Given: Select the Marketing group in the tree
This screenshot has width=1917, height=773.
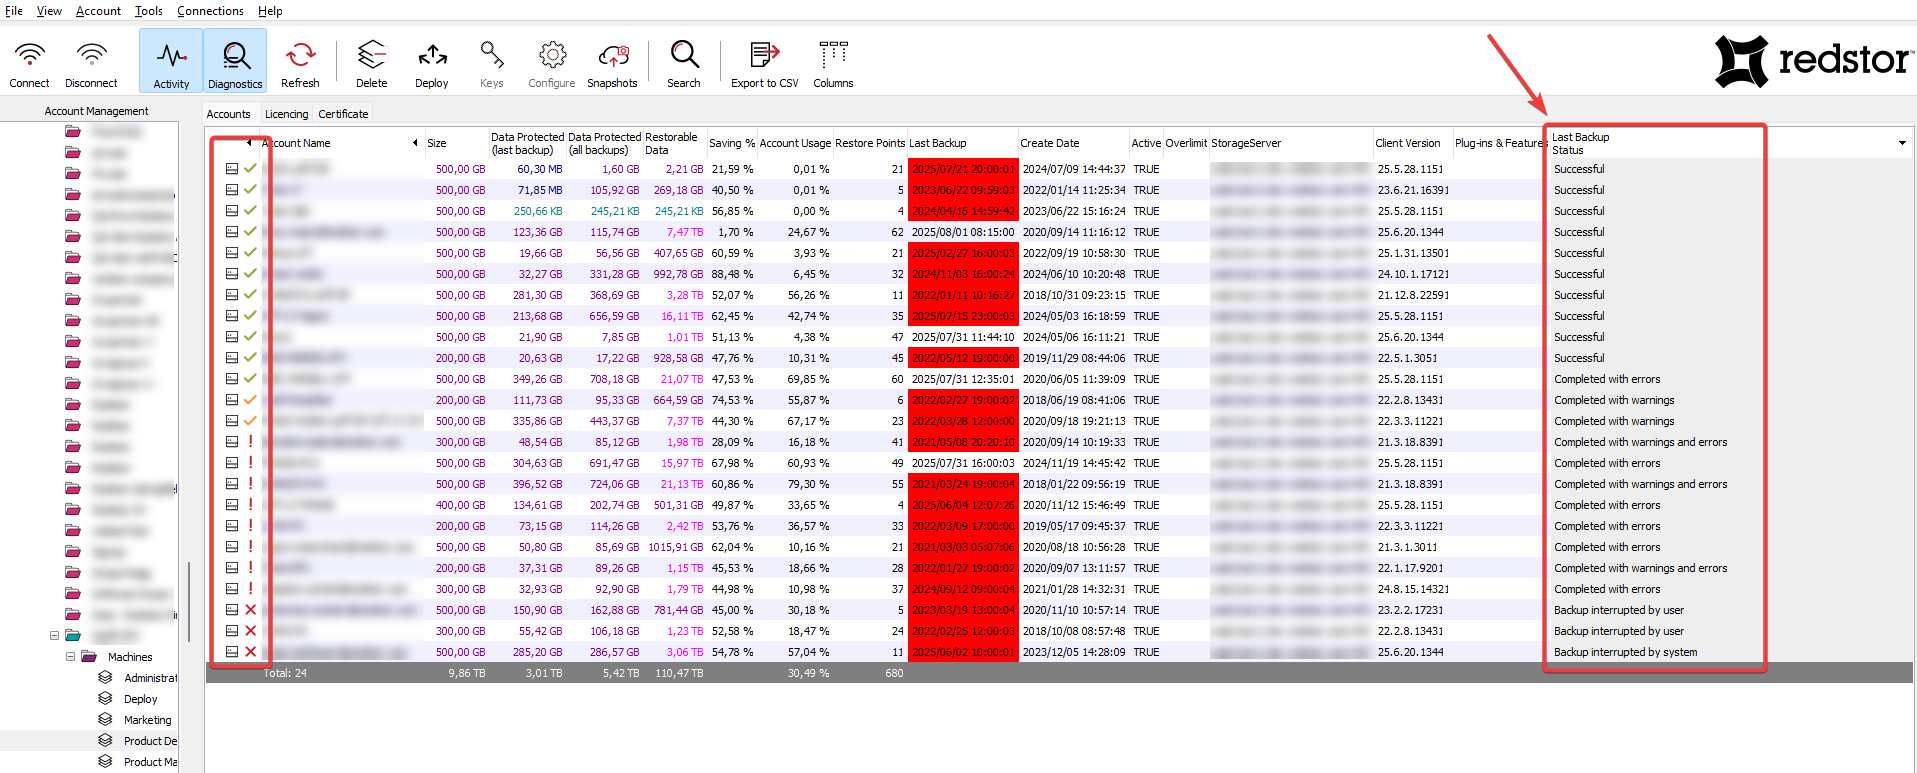Looking at the screenshot, I should (x=147, y=720).
